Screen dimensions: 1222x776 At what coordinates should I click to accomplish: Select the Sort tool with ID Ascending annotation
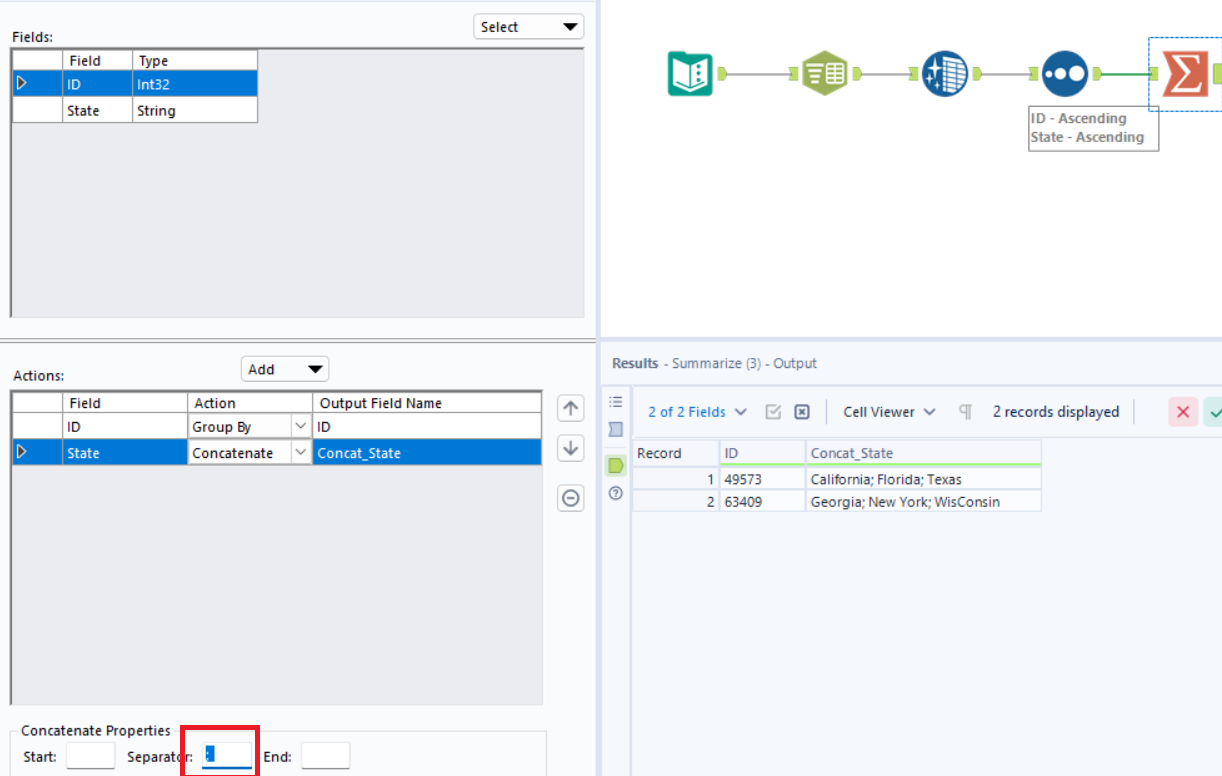[1064, 73]
